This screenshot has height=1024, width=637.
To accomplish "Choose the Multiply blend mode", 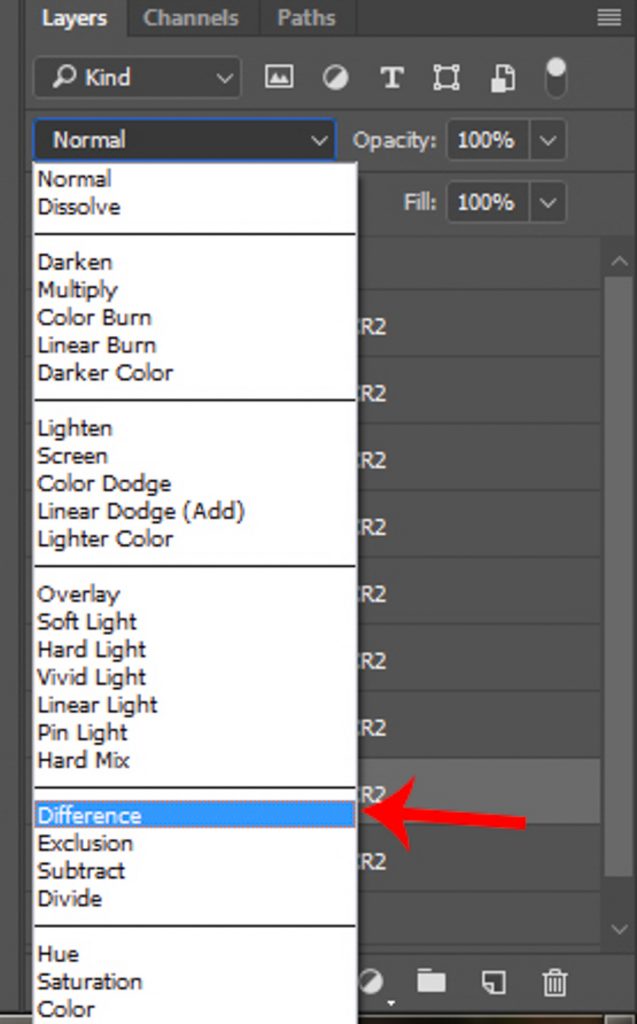I will (78, 290).
